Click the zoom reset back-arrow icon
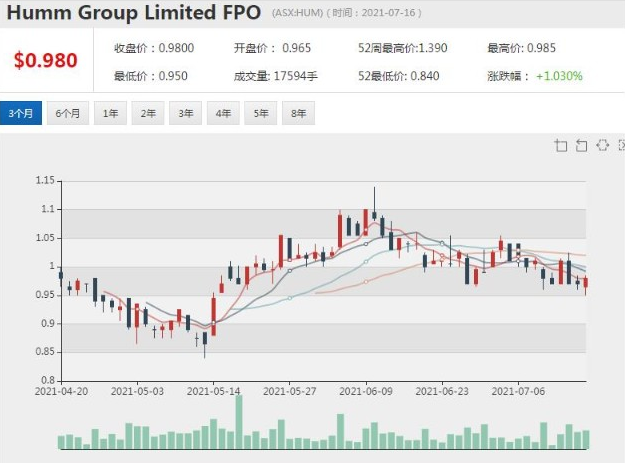Screen dimensions: 625x463 pyautogui.click(x=581, y=146)
